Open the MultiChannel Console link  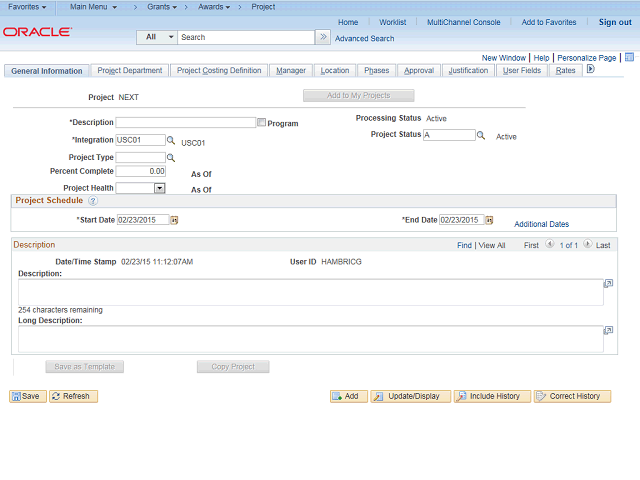tap(464, 22)
